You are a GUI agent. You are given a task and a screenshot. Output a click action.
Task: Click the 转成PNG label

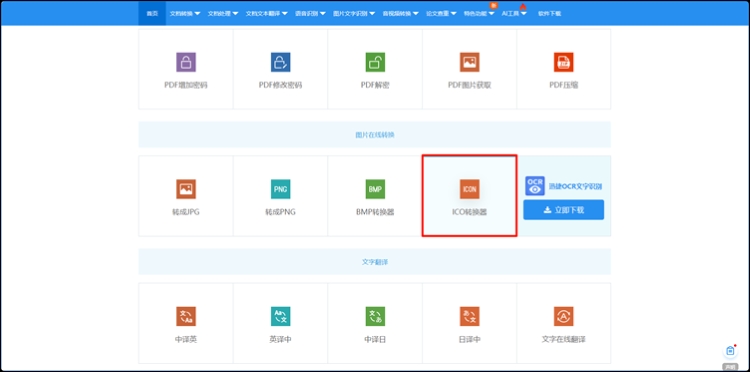click(280, 212)
